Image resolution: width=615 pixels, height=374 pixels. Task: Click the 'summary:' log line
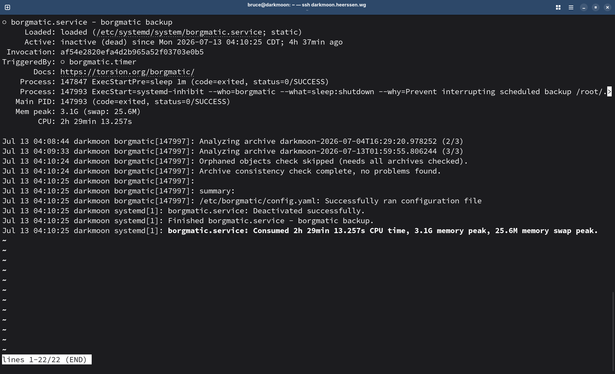pos(217,191)
